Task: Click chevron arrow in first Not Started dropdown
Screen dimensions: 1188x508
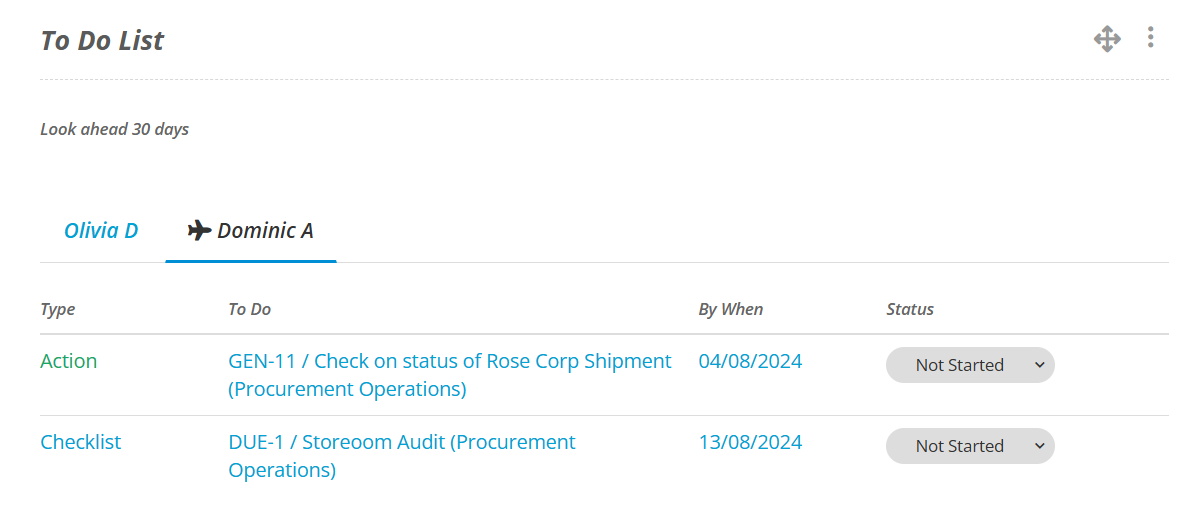Action: coord(1040,365)
